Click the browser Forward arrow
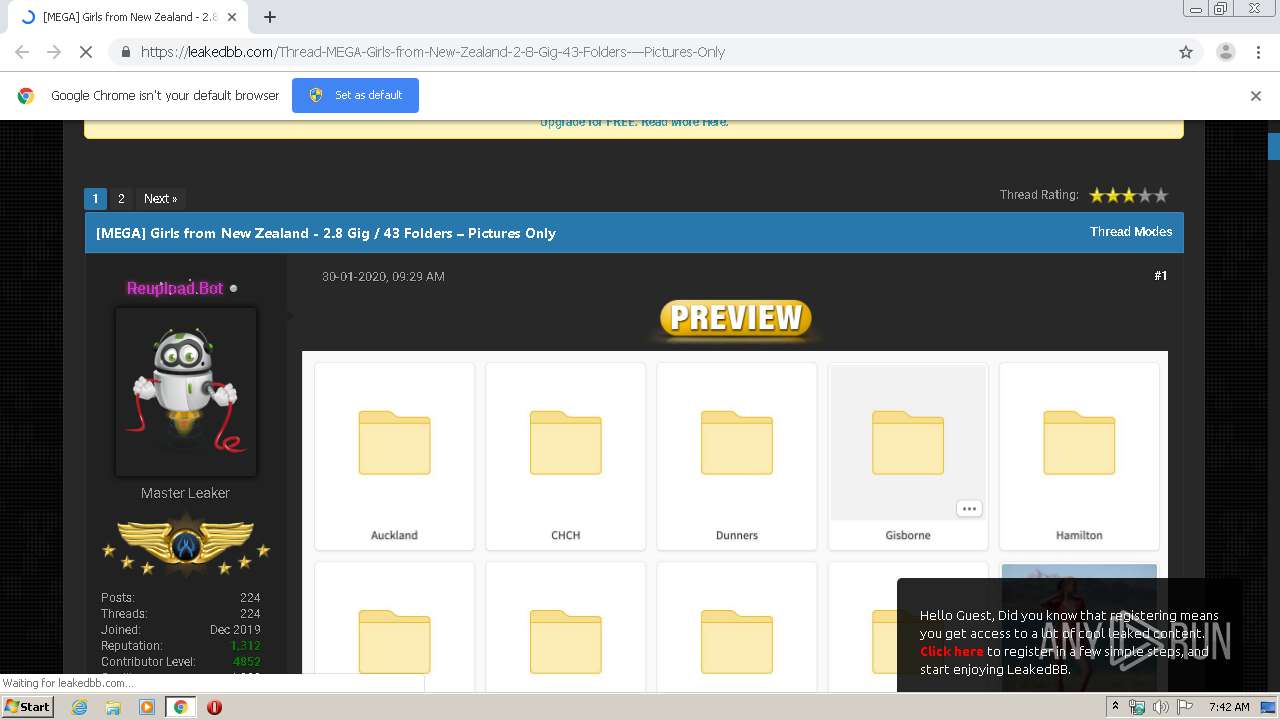The width and height of the screenshot is (1280, 720). pyautogui.click(x=54, y=52)
